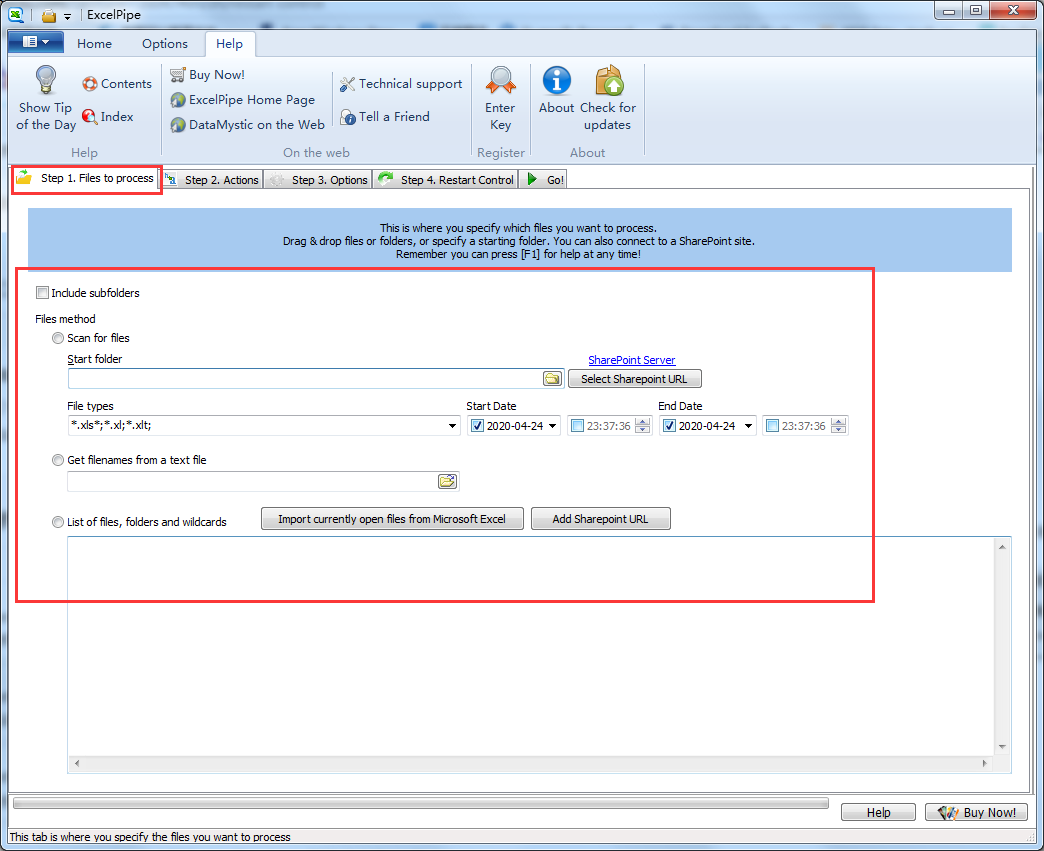This screenshot has width=1044, height=851.
Task: Enable the Start Date time checkbox
Action: [x=577, y=426]
